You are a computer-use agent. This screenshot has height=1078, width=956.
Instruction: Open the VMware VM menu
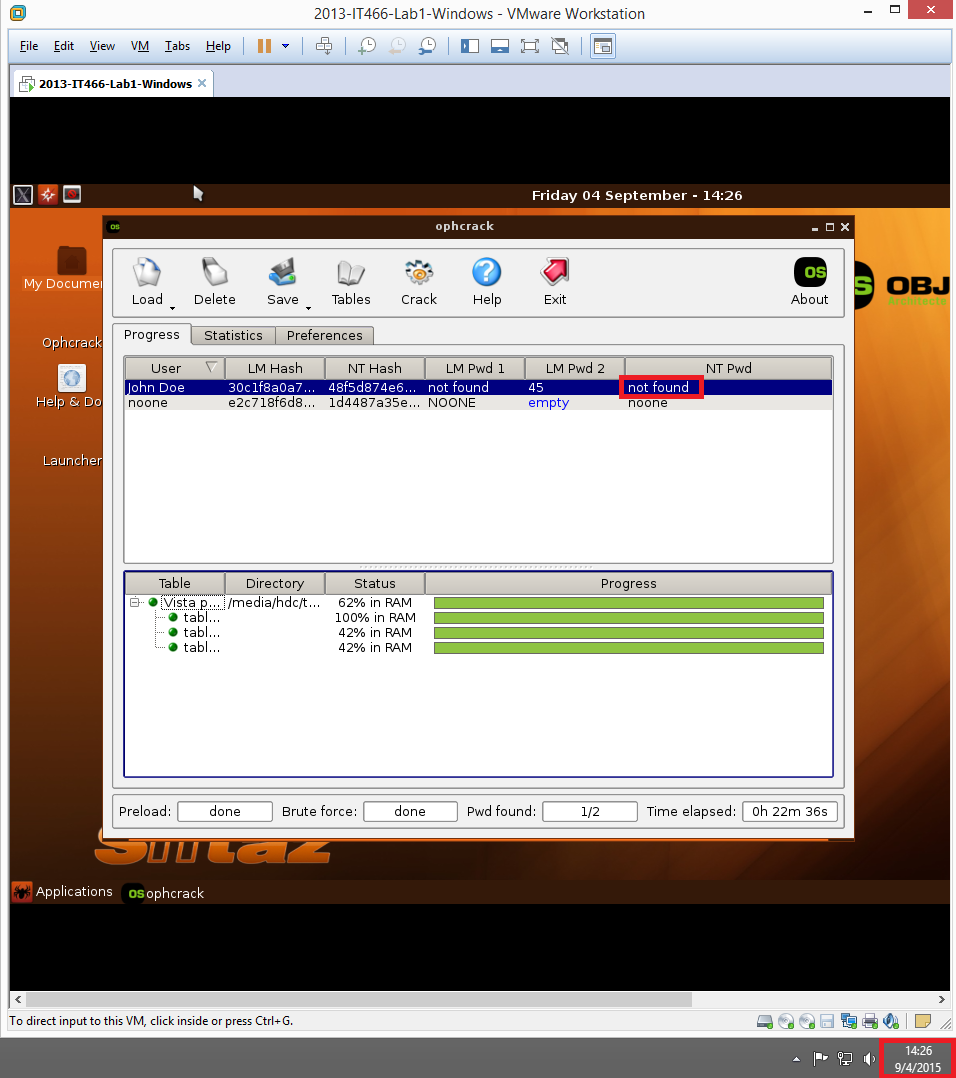pos(140,46)
